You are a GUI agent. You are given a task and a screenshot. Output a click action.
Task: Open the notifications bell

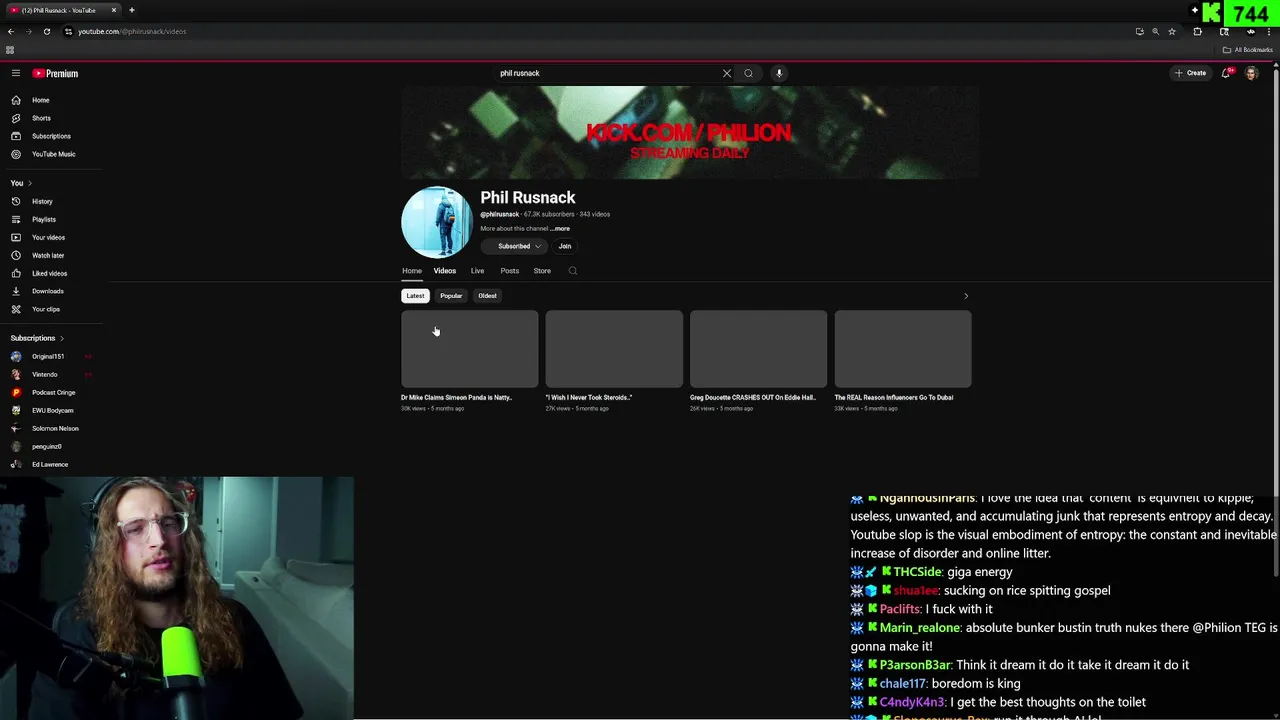pos(1226,73)
